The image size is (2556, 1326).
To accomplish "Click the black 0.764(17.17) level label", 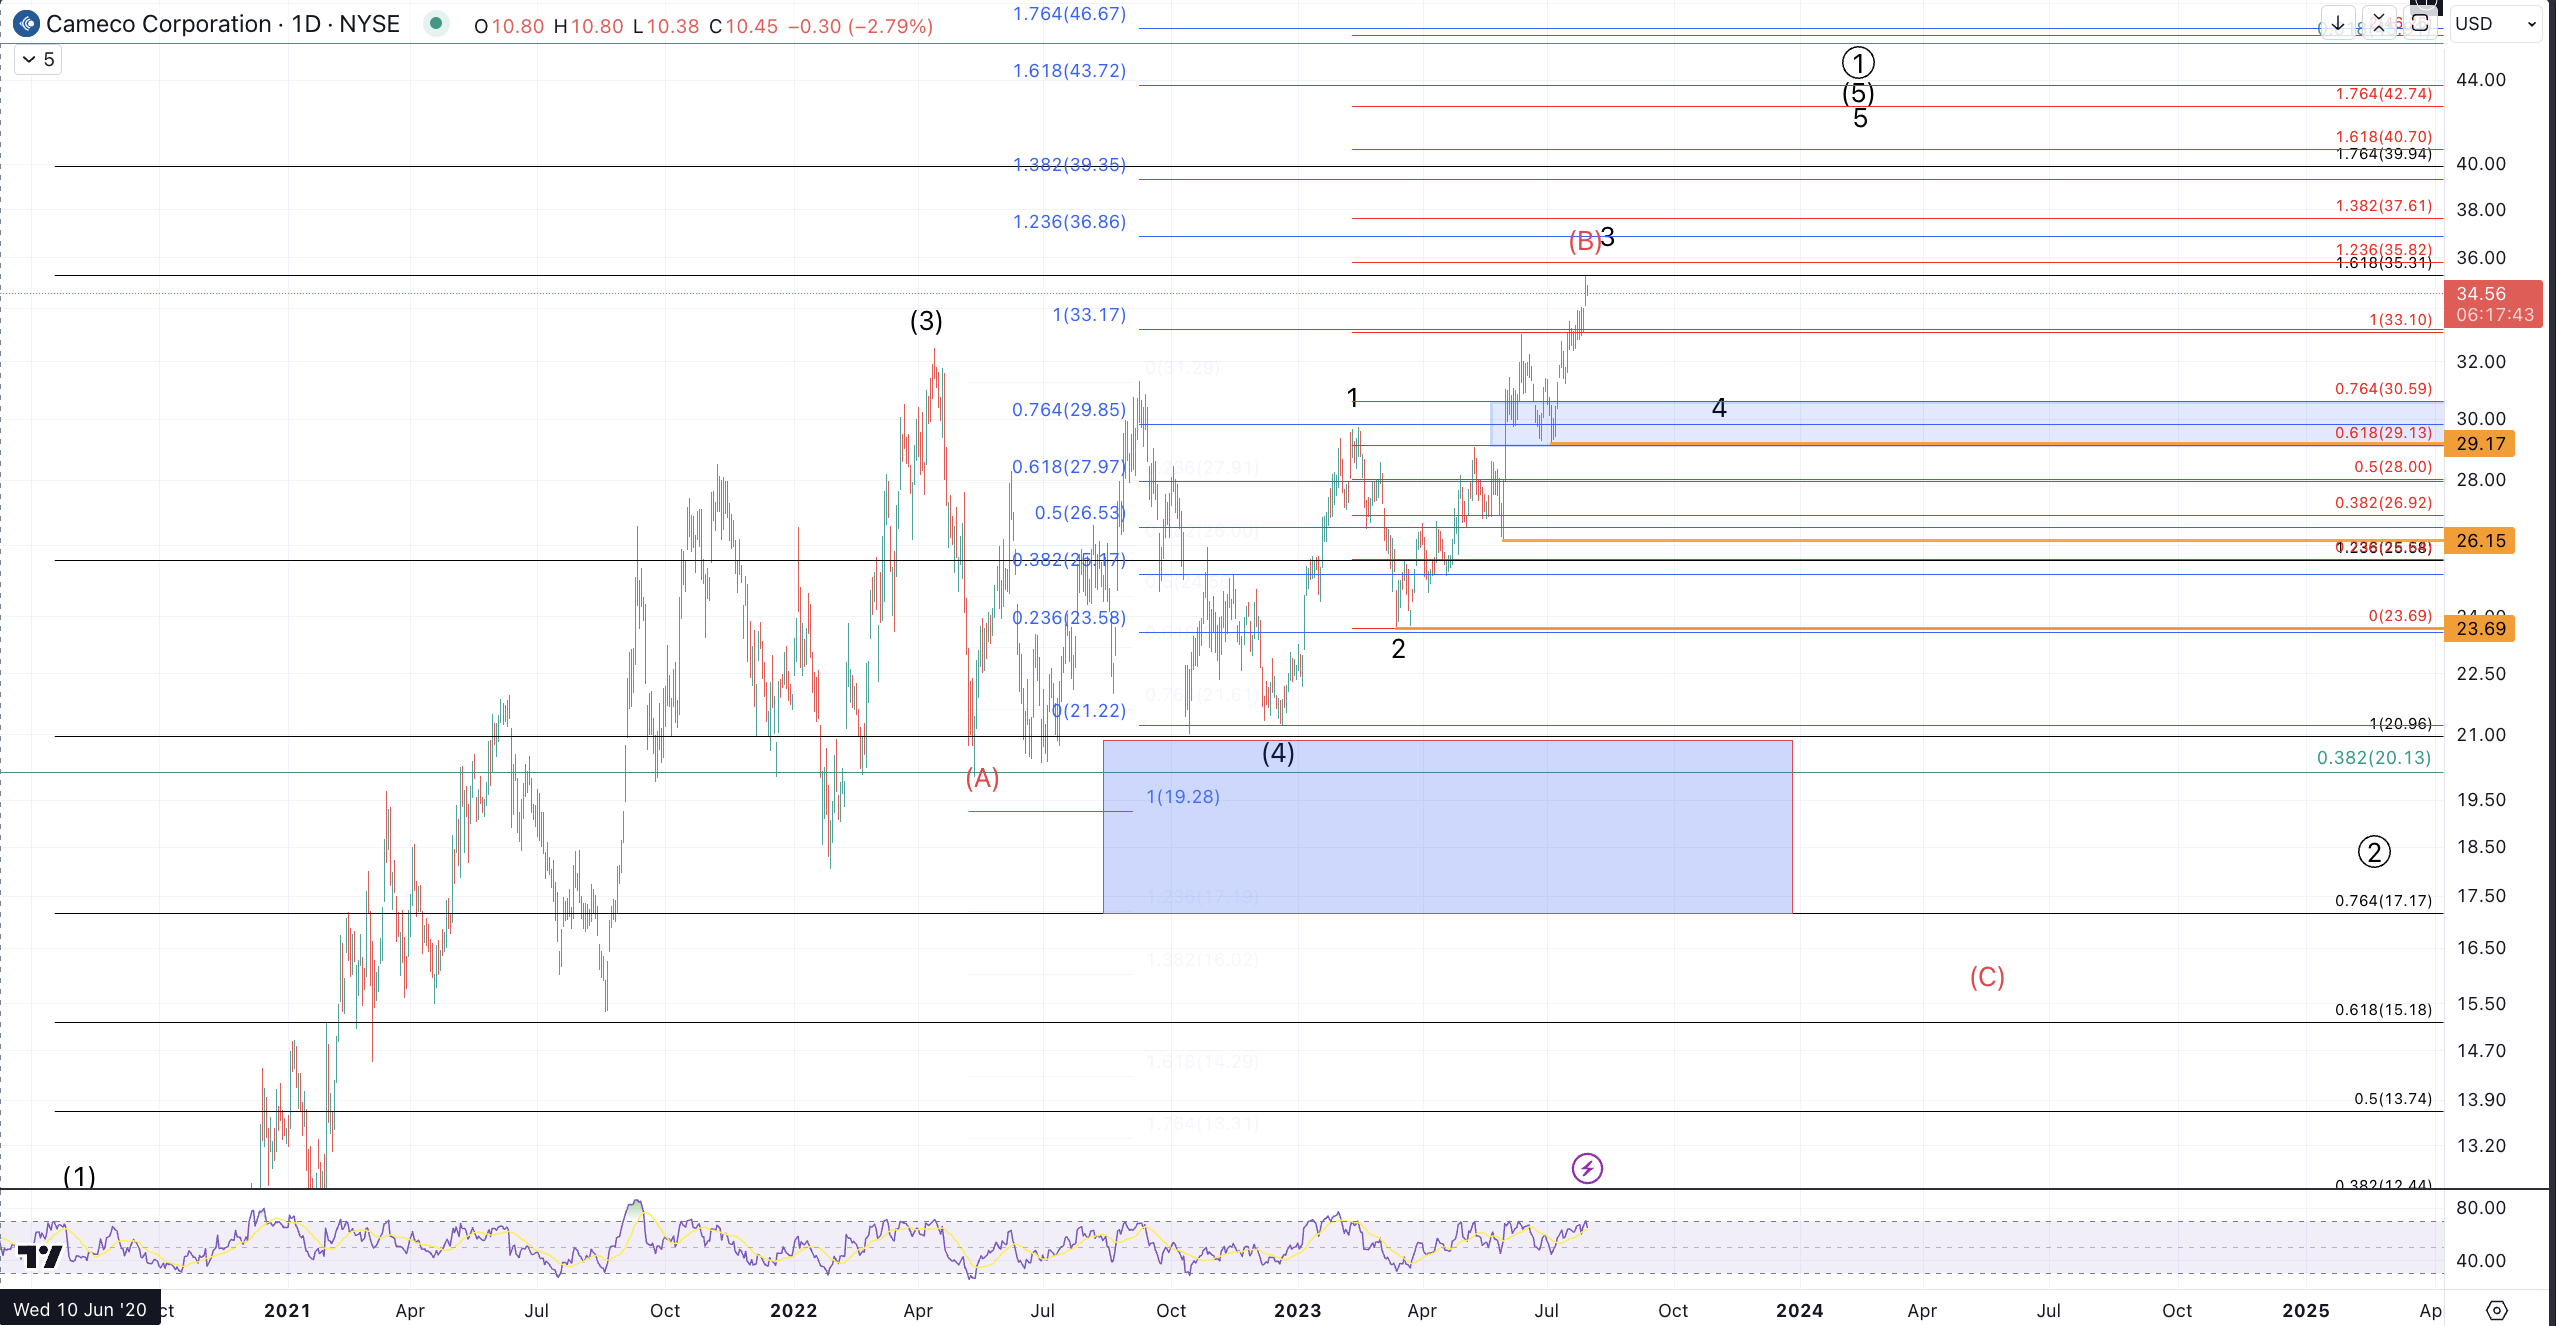I will pos(2384,901).
